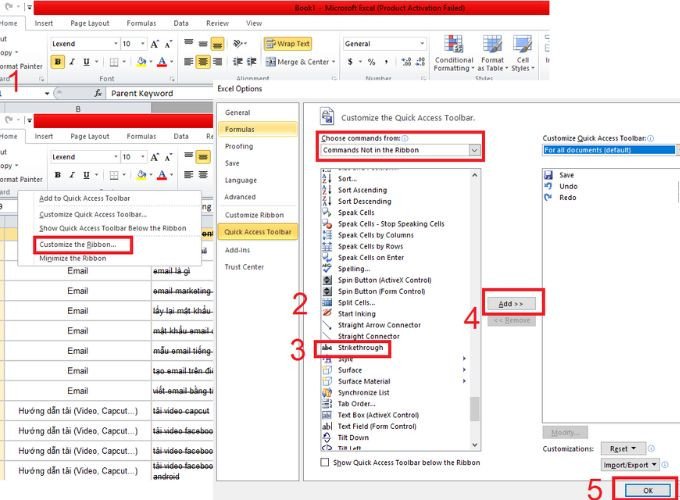Select Show Quick Access Toolbar Below the Ribbon

[x=113, y=228]
